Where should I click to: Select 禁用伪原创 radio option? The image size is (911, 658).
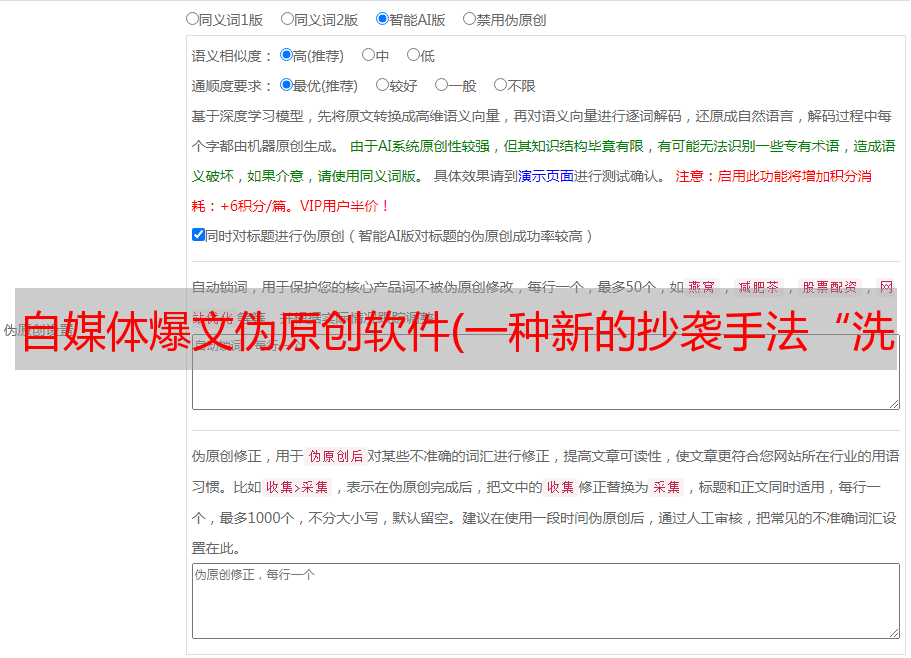coord(469,19)
